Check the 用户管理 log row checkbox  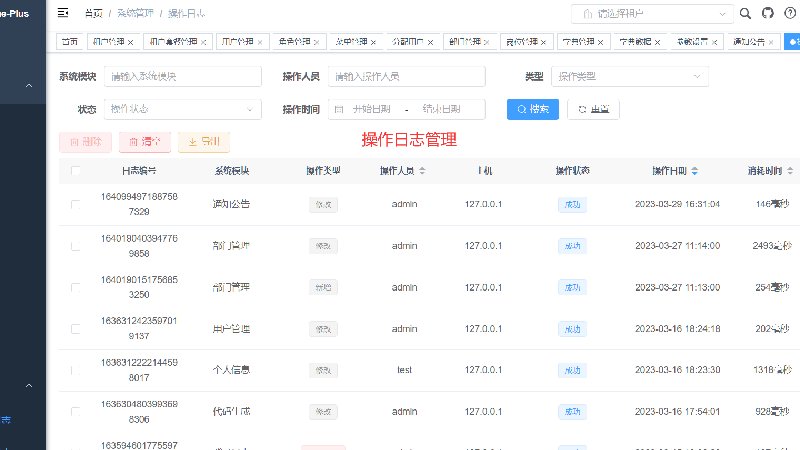click(76, 329)
